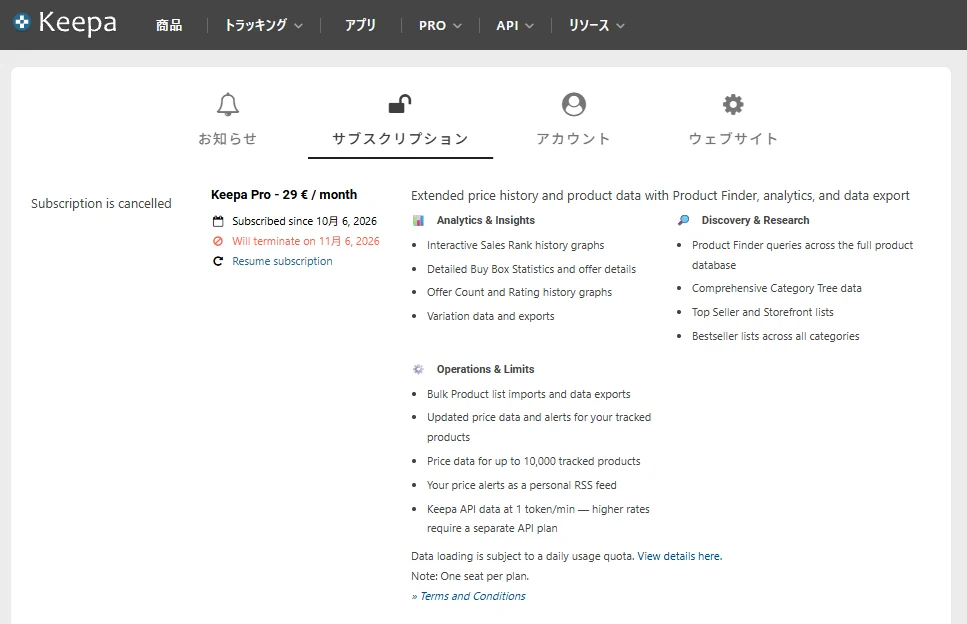
Task: Click the calendar icon beside Subscribed since
Action: pos(218,221)
